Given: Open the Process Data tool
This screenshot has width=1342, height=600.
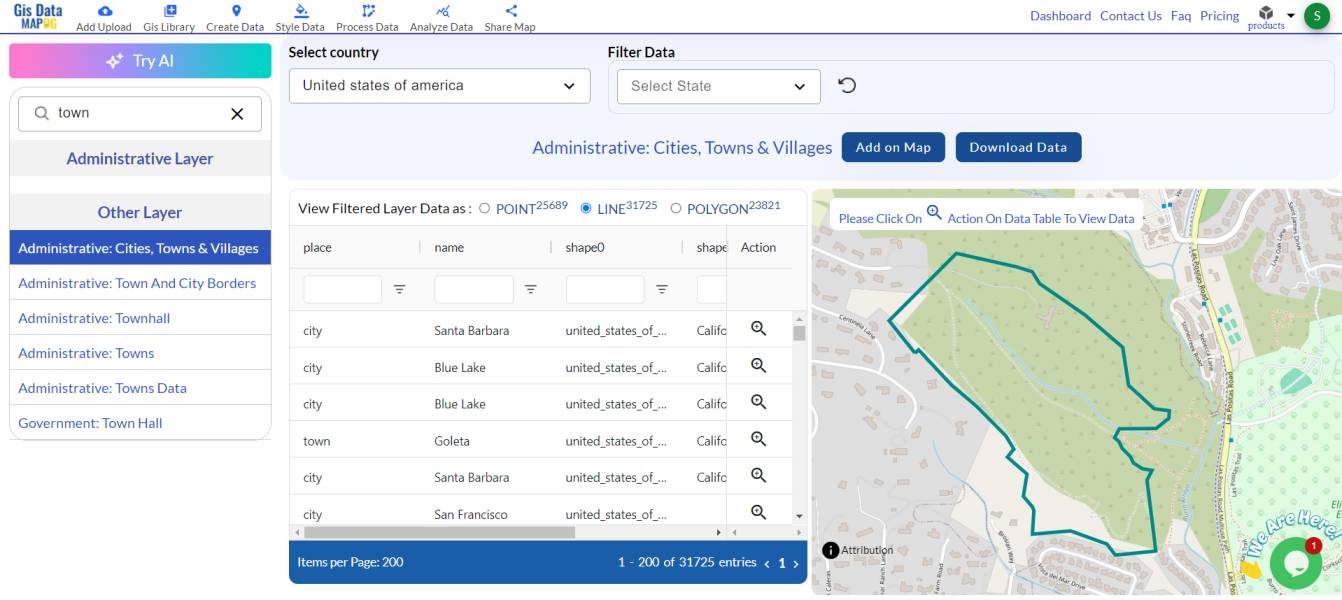Looking at the screenshot, I should [x=366, y=18].
